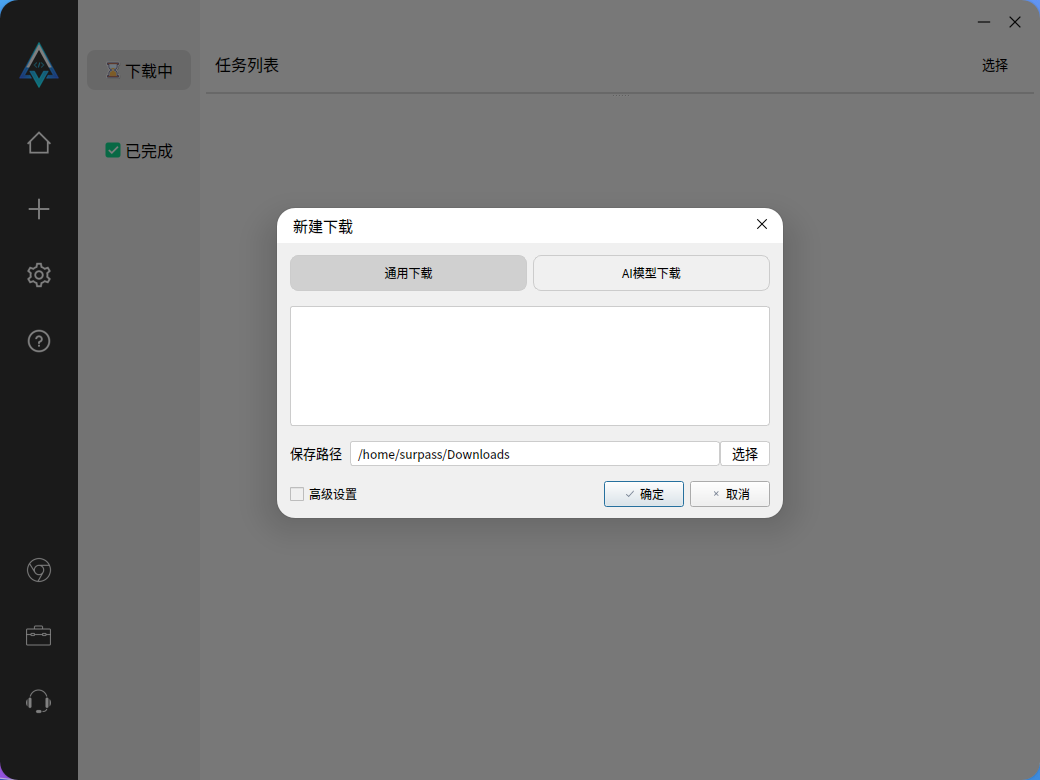Click 选择 next to save path
The height and width of the screenshot is (780, 1040).
745,454
